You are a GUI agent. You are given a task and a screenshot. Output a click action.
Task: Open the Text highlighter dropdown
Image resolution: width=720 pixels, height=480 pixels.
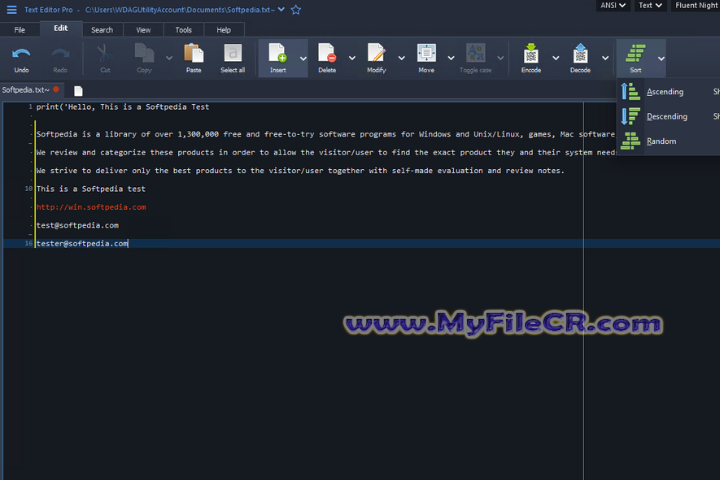point(650,6)
